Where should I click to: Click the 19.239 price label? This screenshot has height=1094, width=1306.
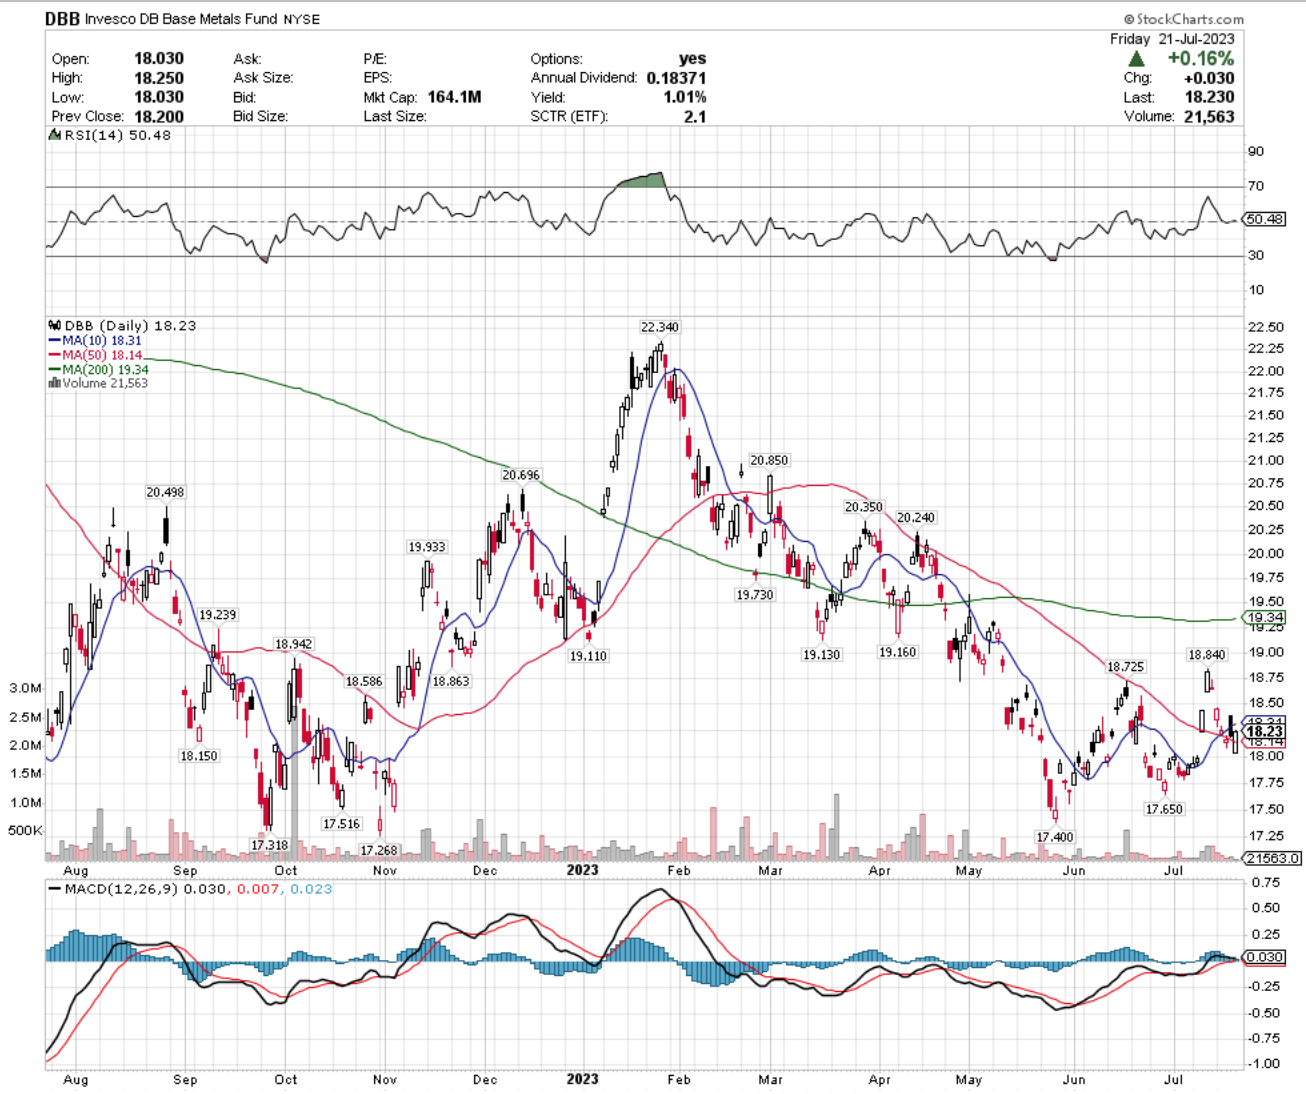point(218,615)
